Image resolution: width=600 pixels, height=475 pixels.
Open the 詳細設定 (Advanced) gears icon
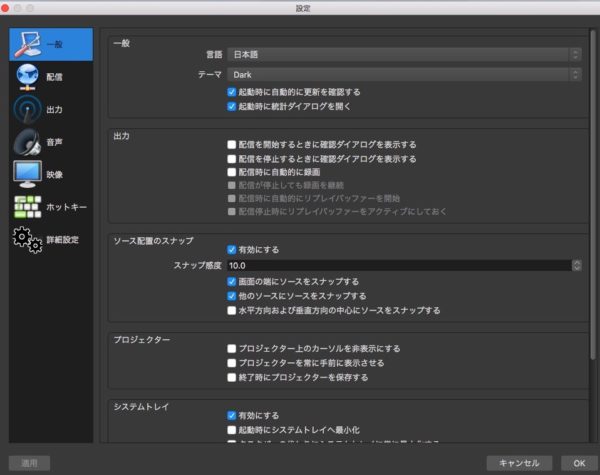27,240
